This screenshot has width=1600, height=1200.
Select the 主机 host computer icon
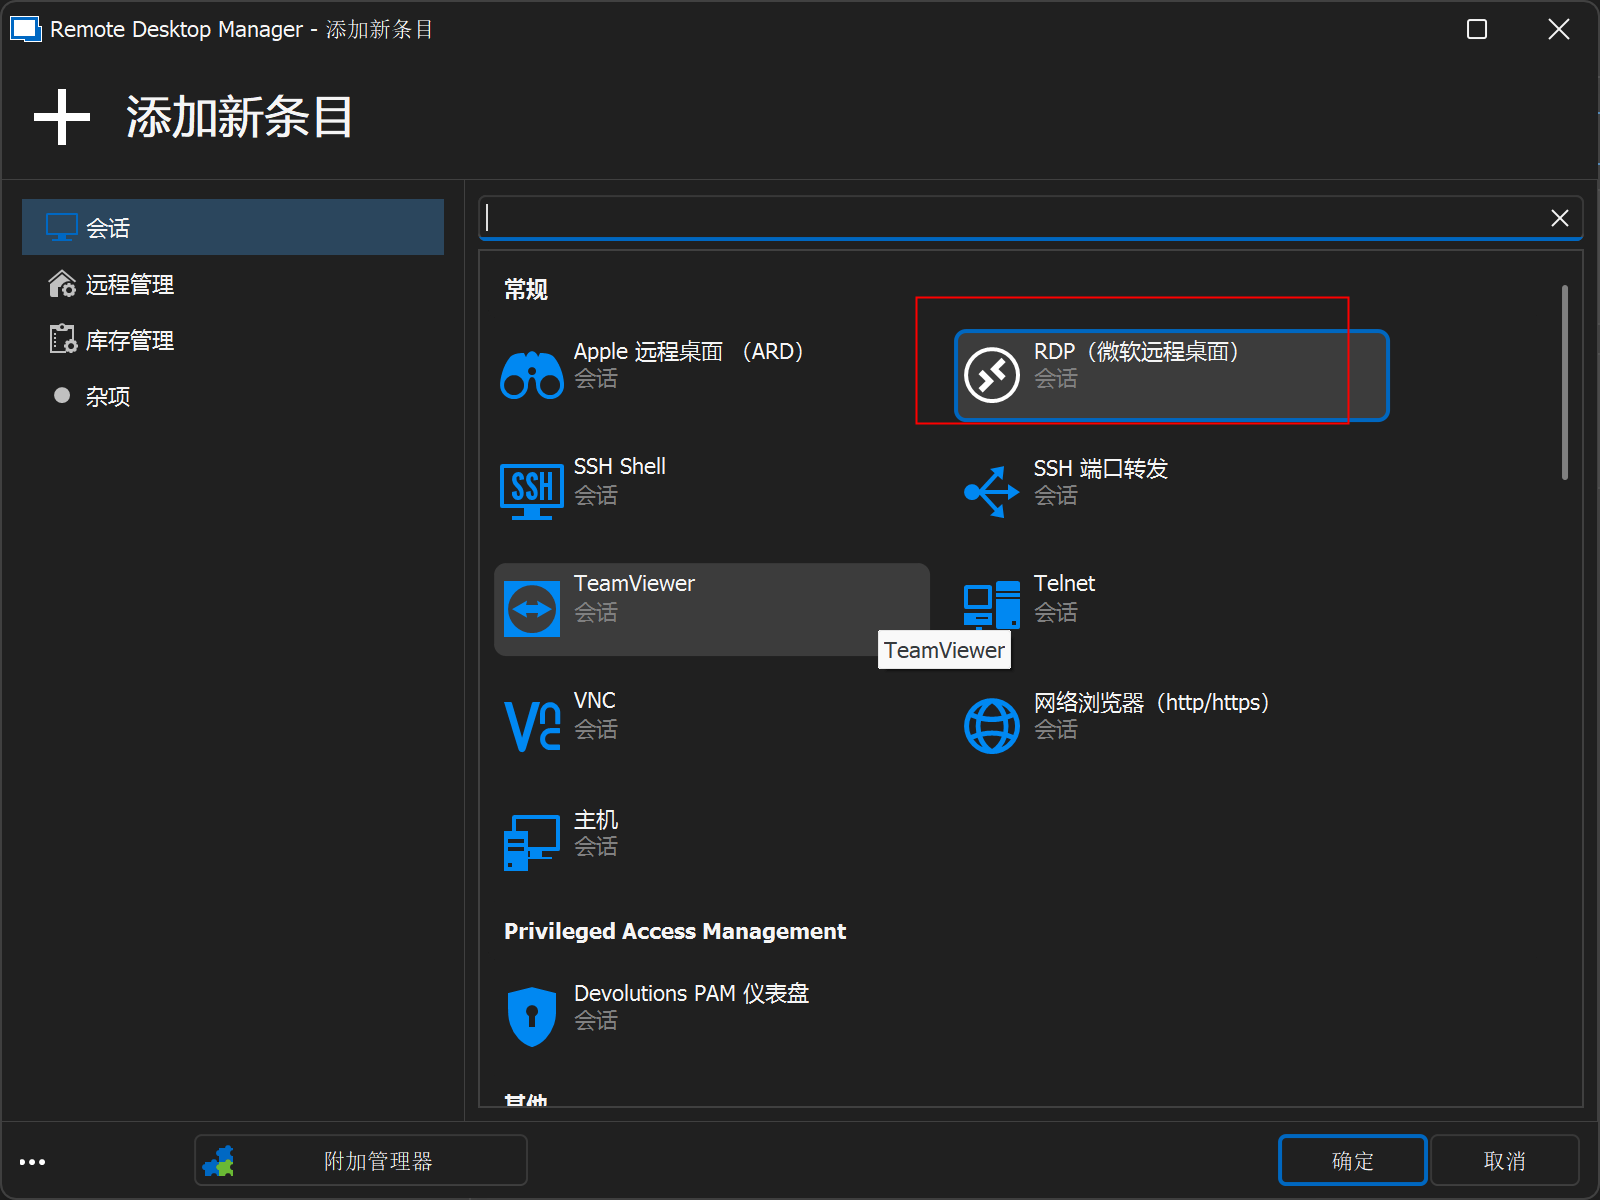coord(531,841)
